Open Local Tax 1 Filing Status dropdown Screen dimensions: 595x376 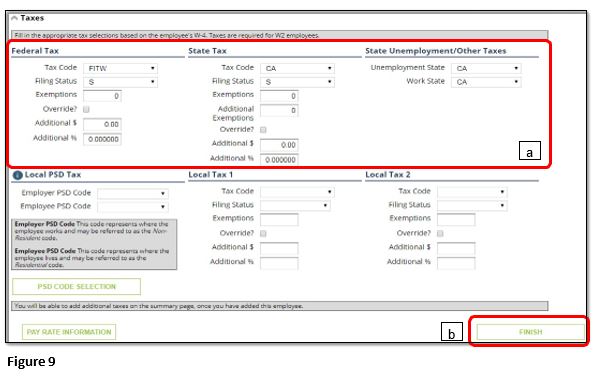[x=295, y=205]
